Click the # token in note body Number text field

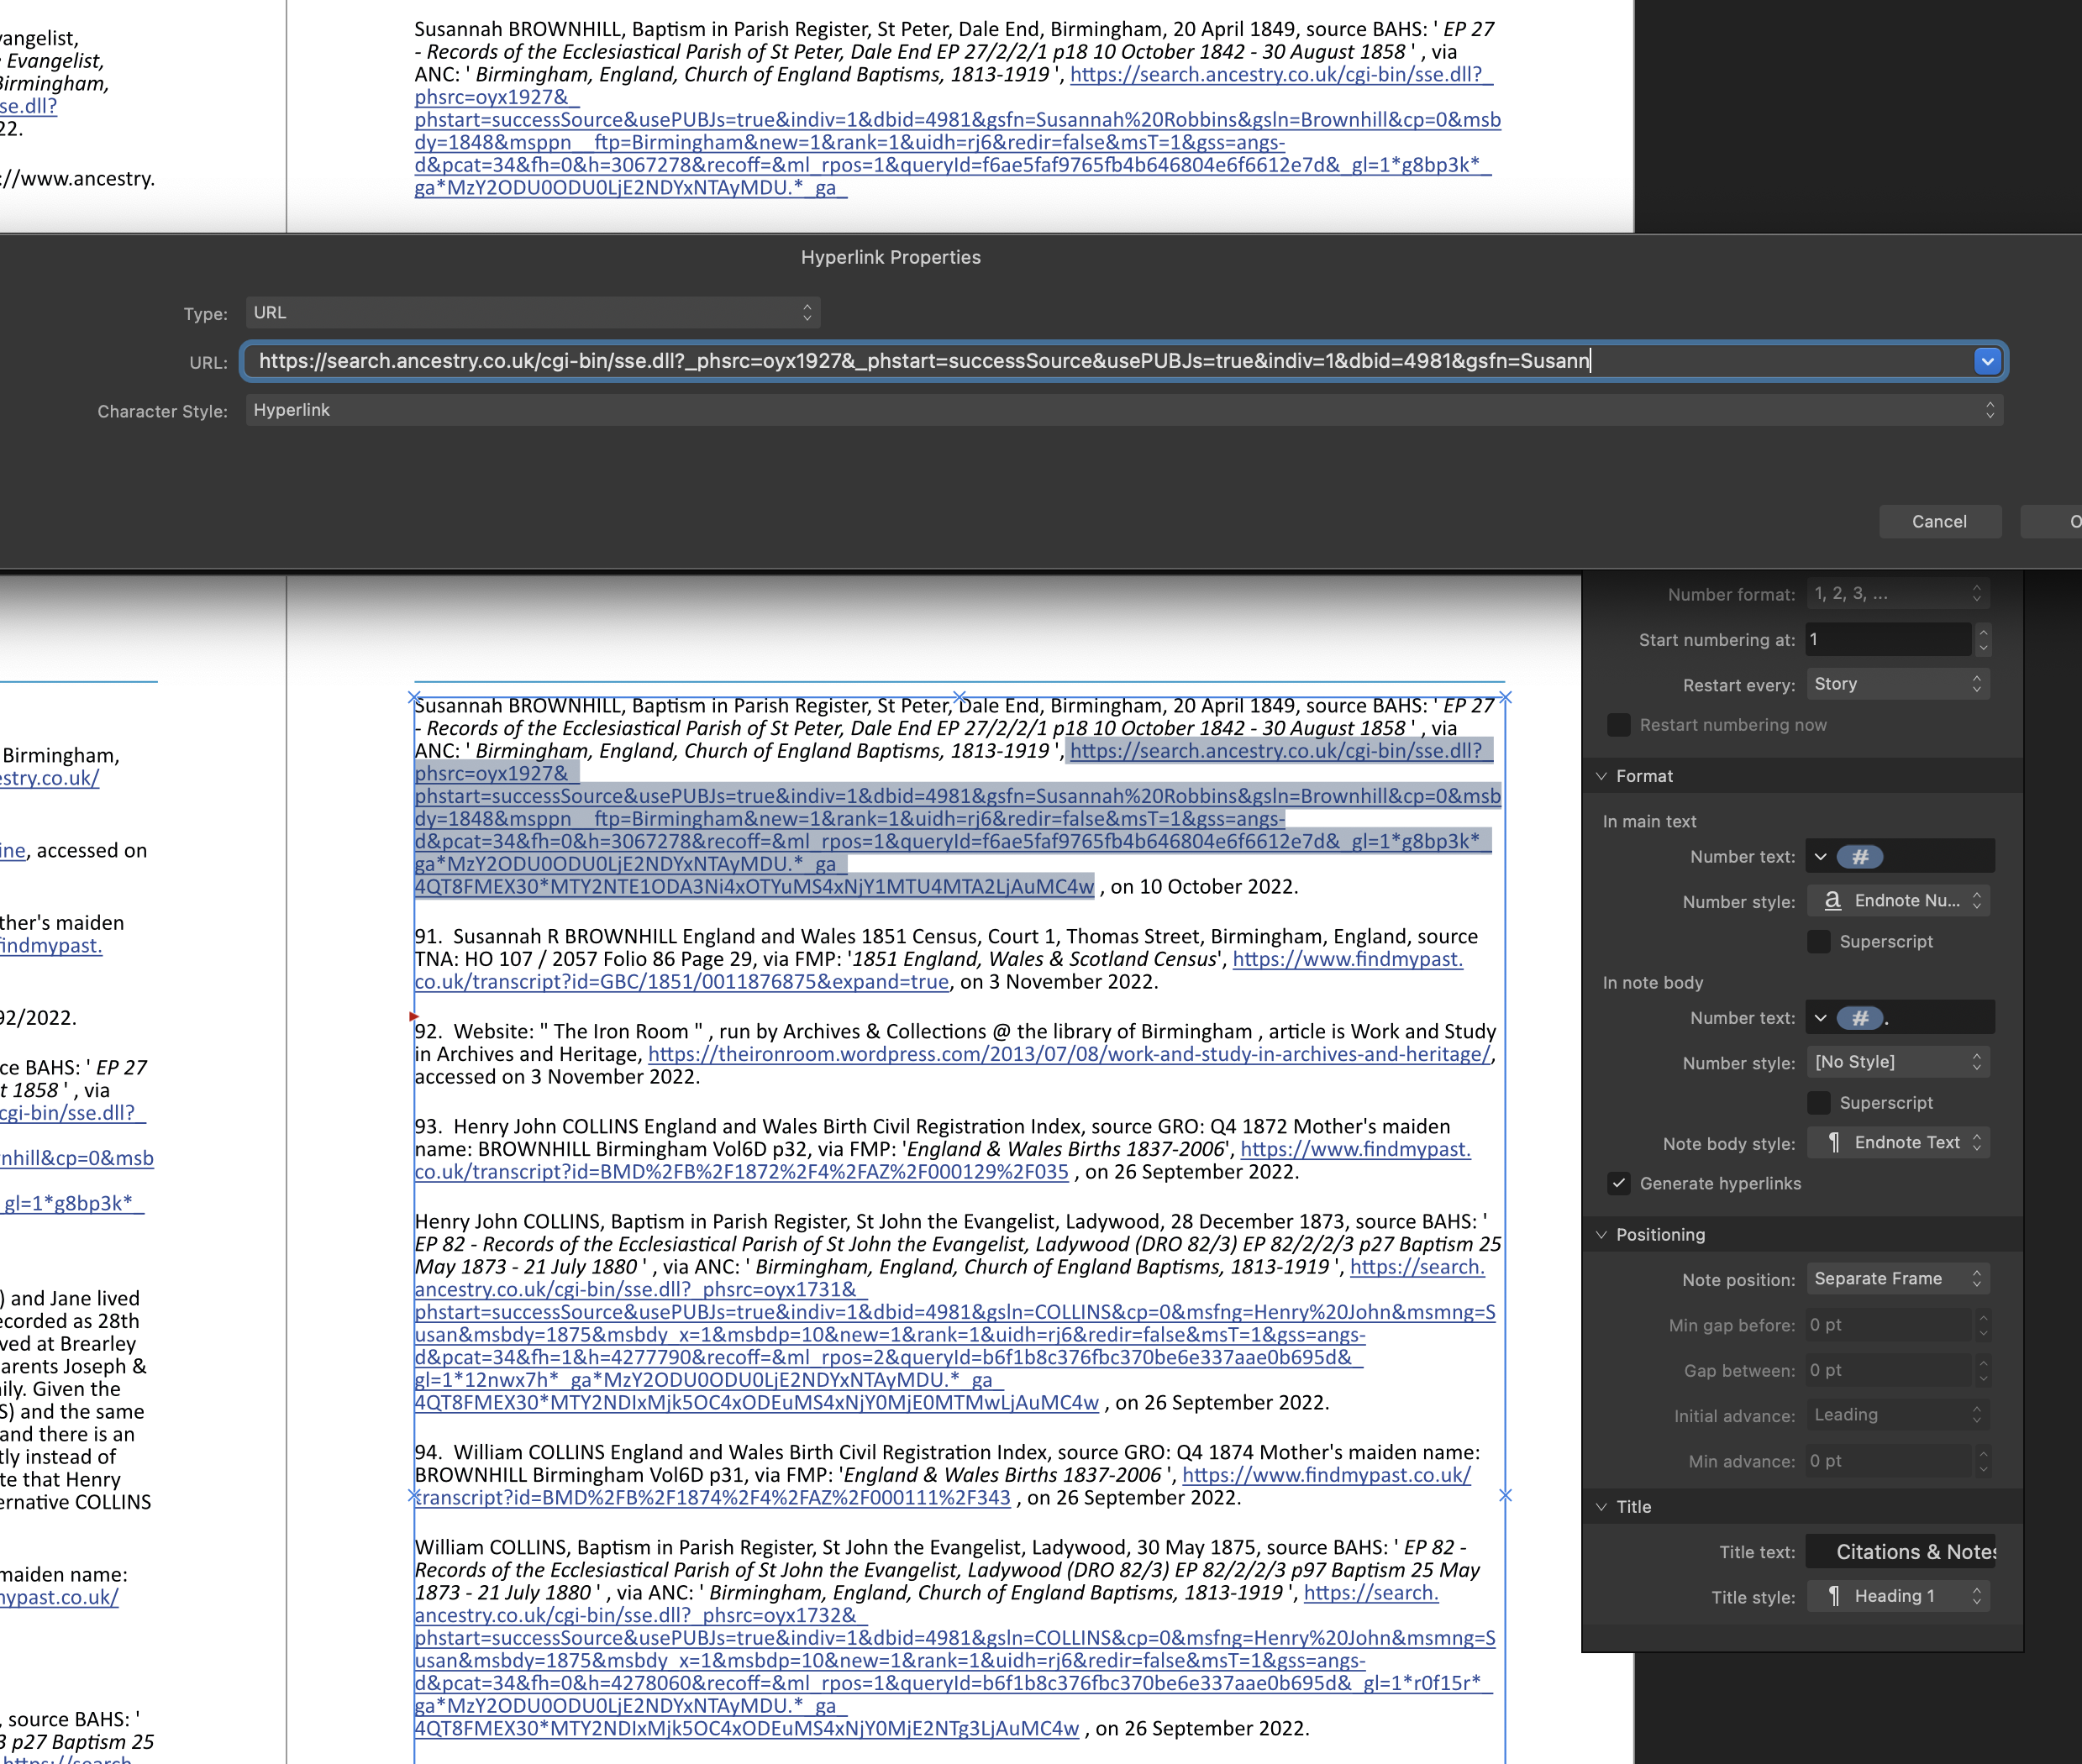coord(1862,1017)
